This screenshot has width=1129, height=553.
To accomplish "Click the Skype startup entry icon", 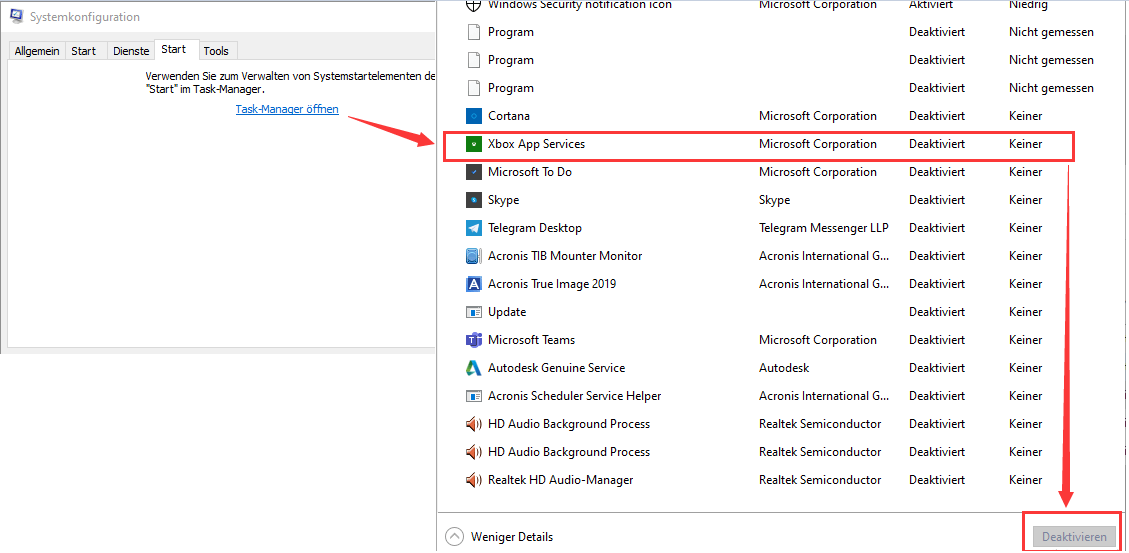I will (473, 200).
